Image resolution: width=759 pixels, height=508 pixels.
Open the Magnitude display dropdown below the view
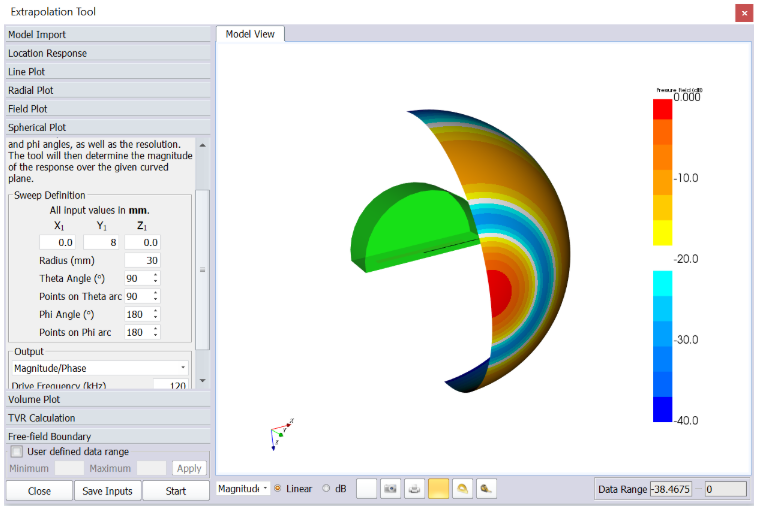241,489
